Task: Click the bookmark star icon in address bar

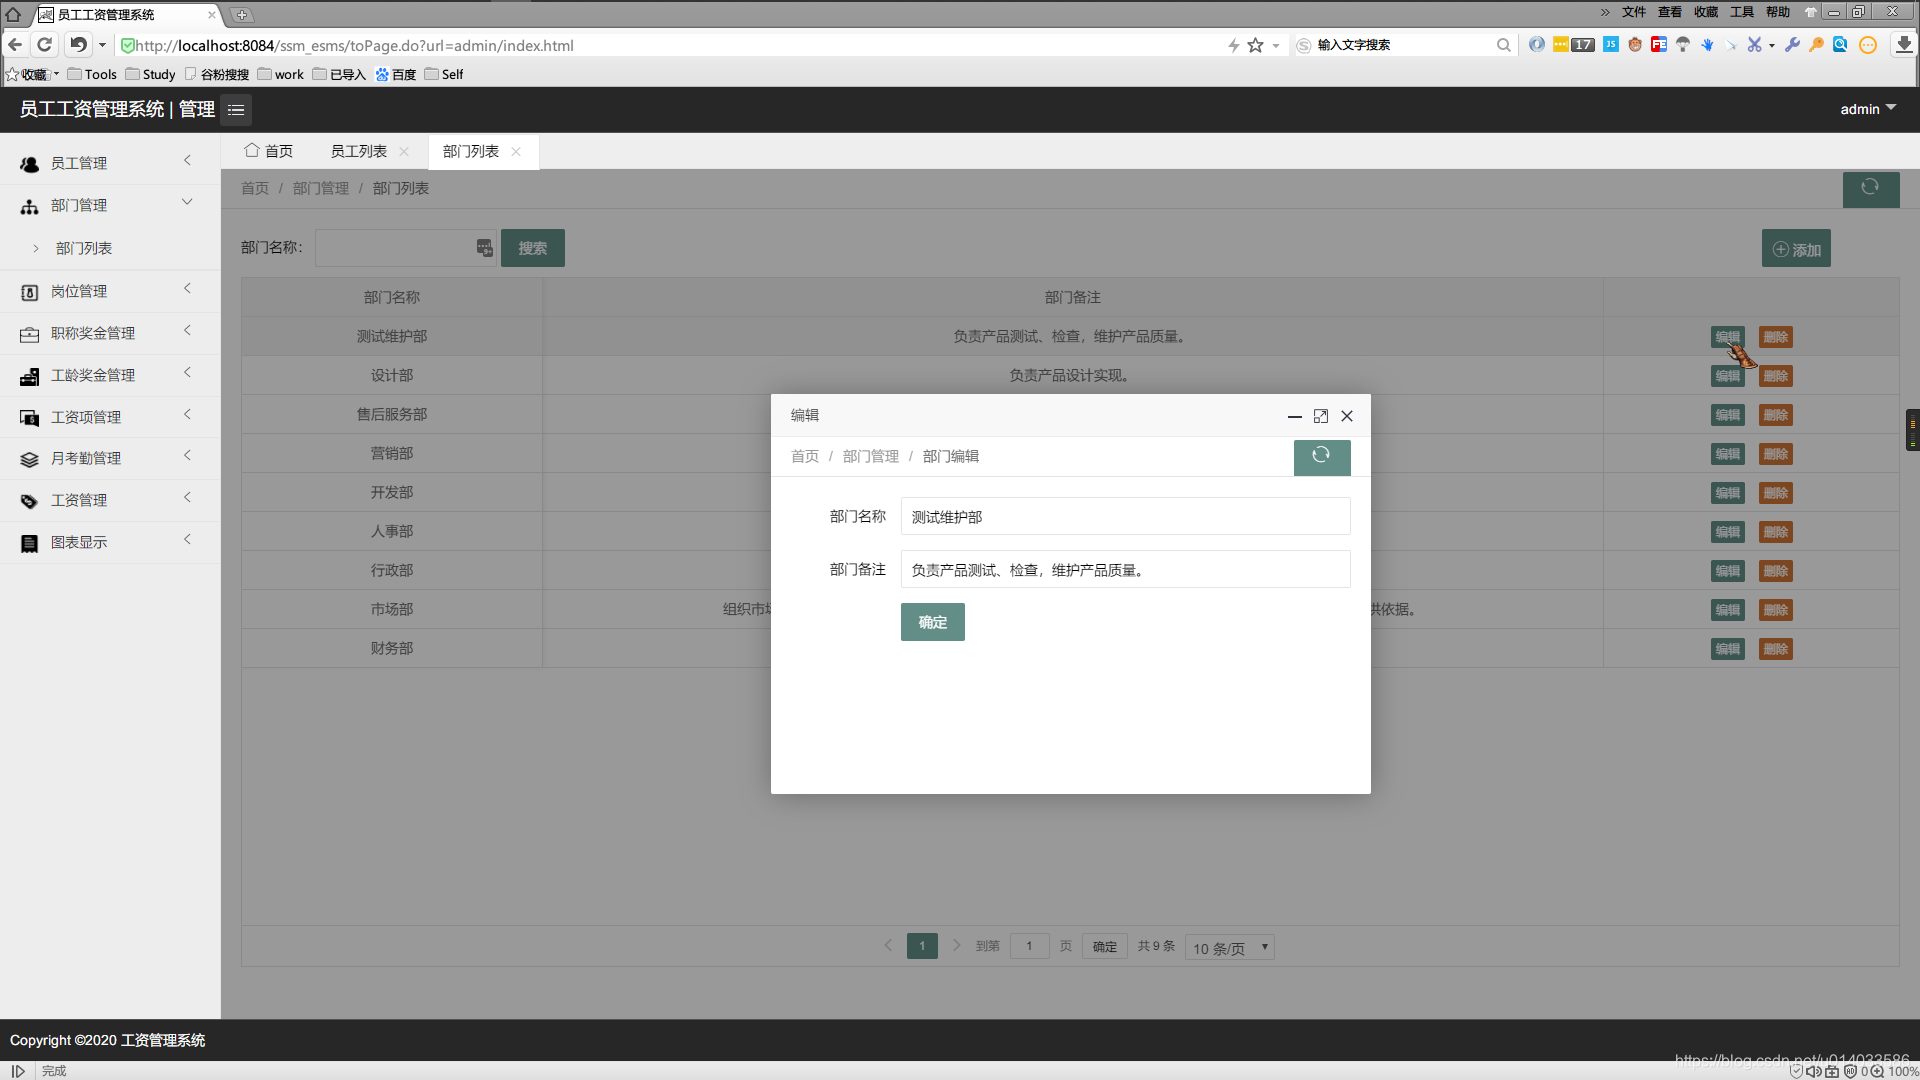Action: 1256,45
